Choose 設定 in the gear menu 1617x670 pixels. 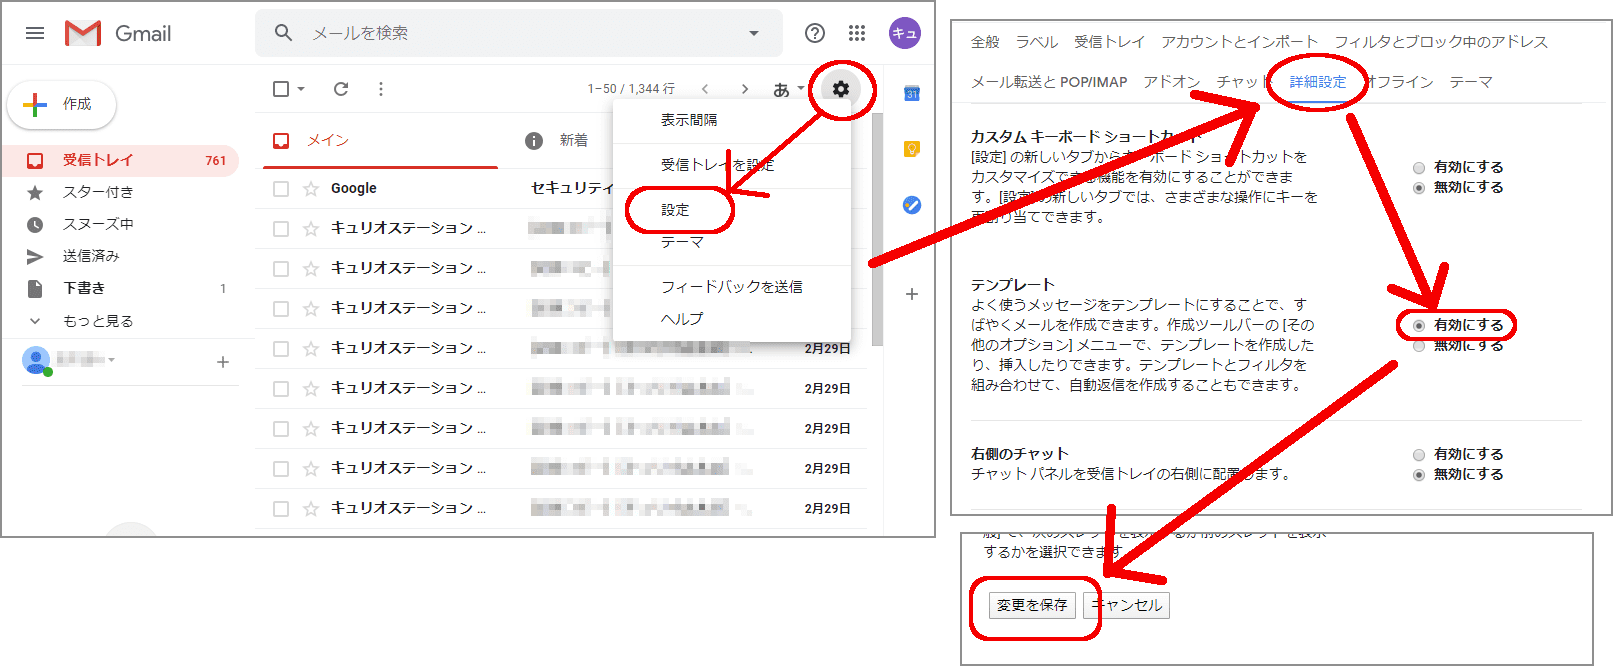[x=675, y=210]
